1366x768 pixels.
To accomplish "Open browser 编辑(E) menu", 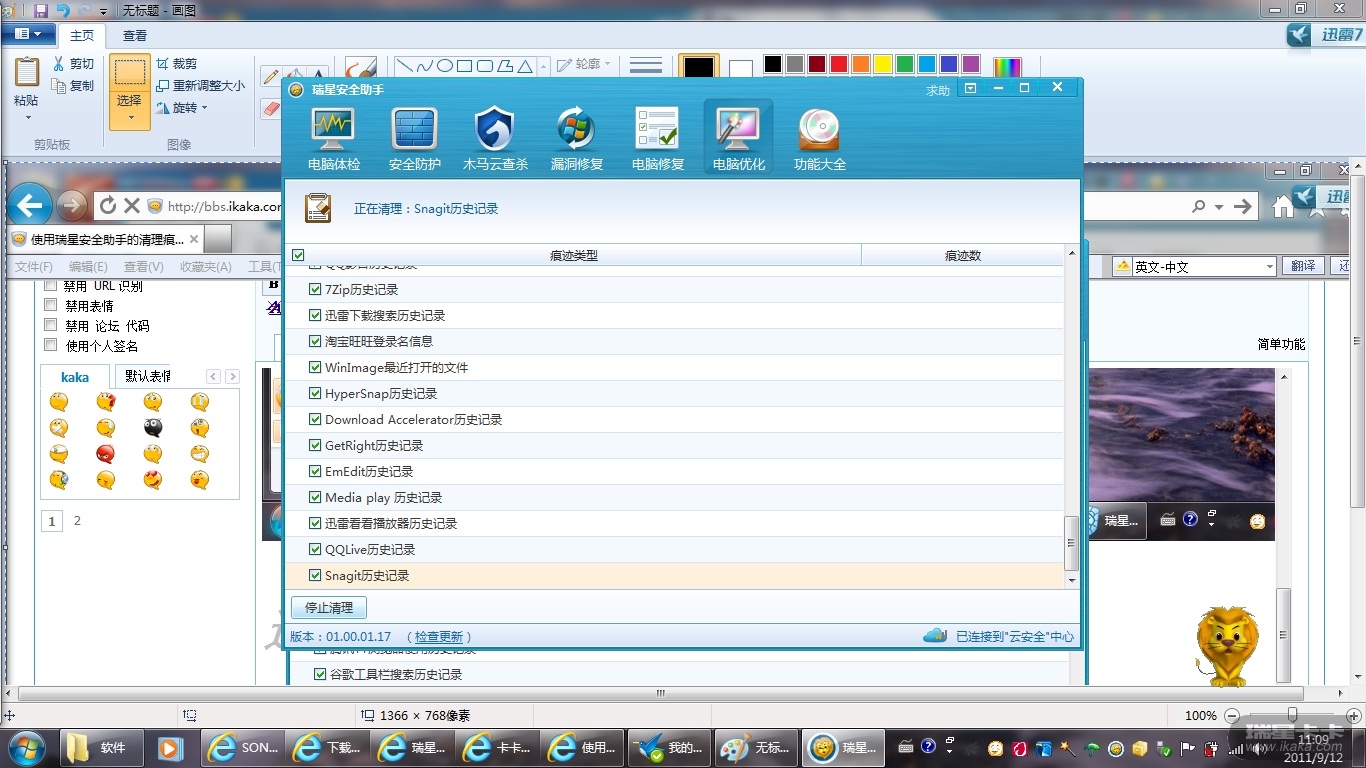I will [88, 267].
